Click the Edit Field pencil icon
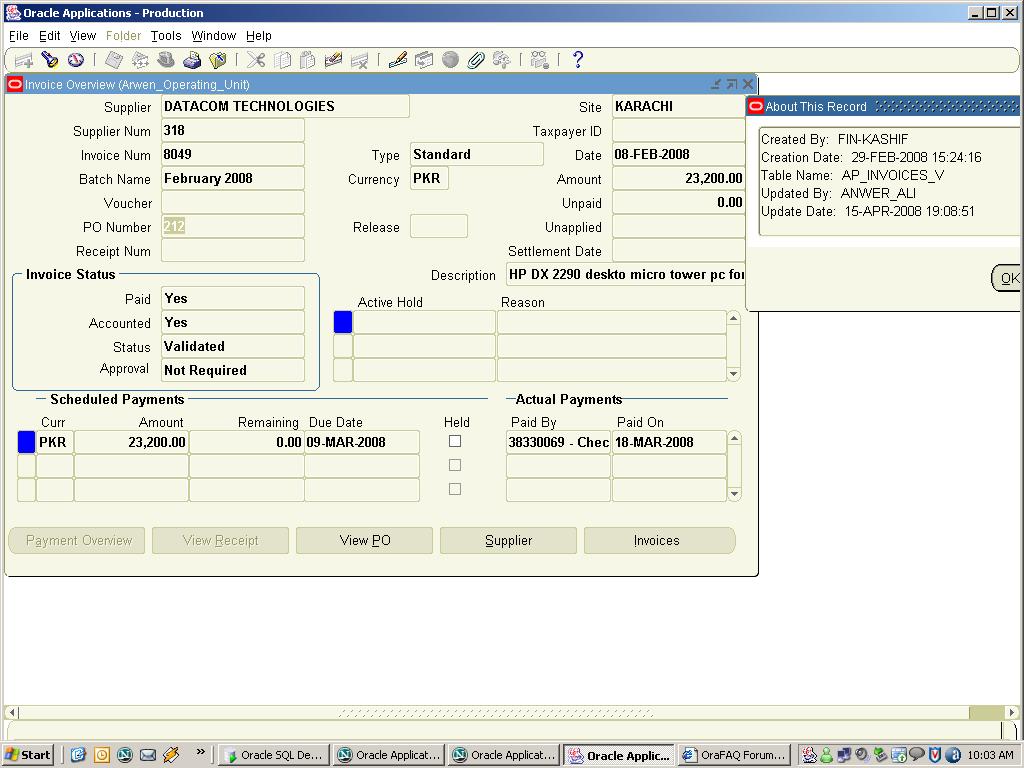 [x=398, y=61]
